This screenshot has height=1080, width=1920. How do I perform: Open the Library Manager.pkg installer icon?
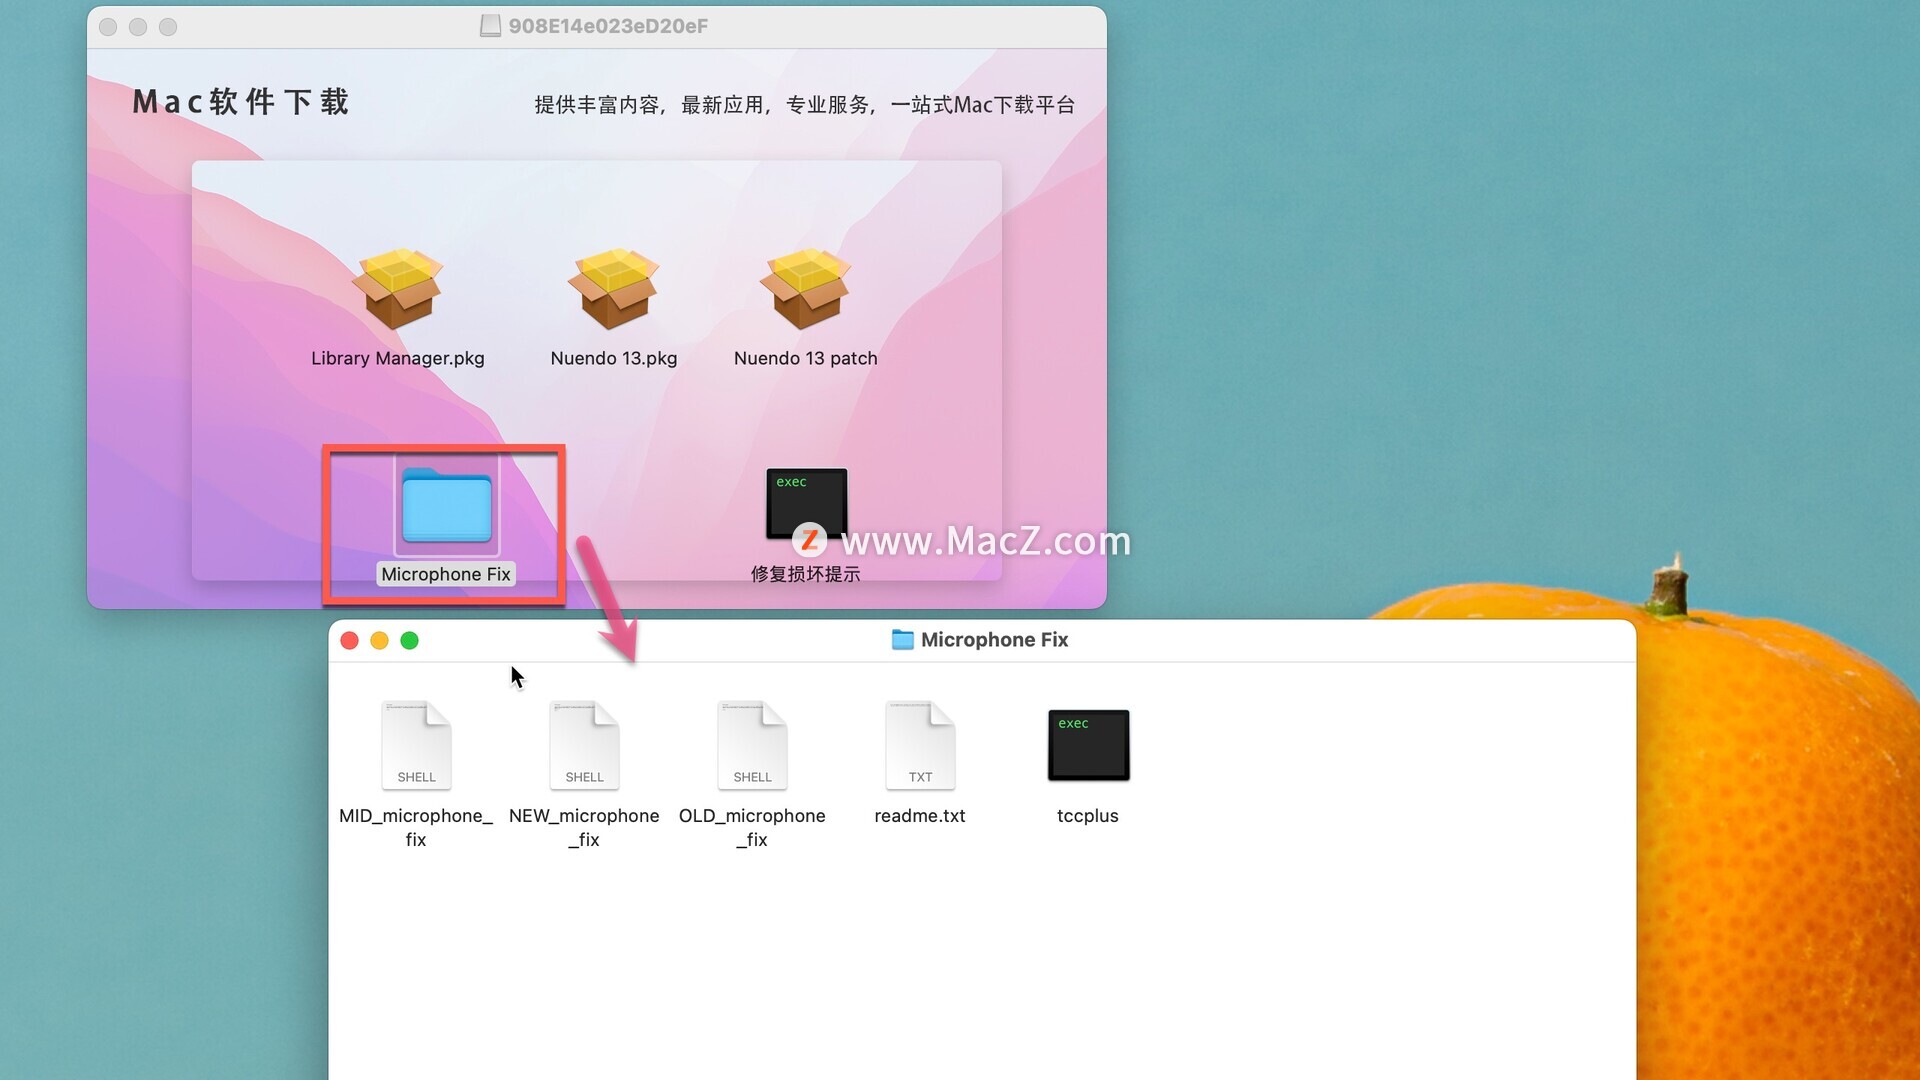397,289
